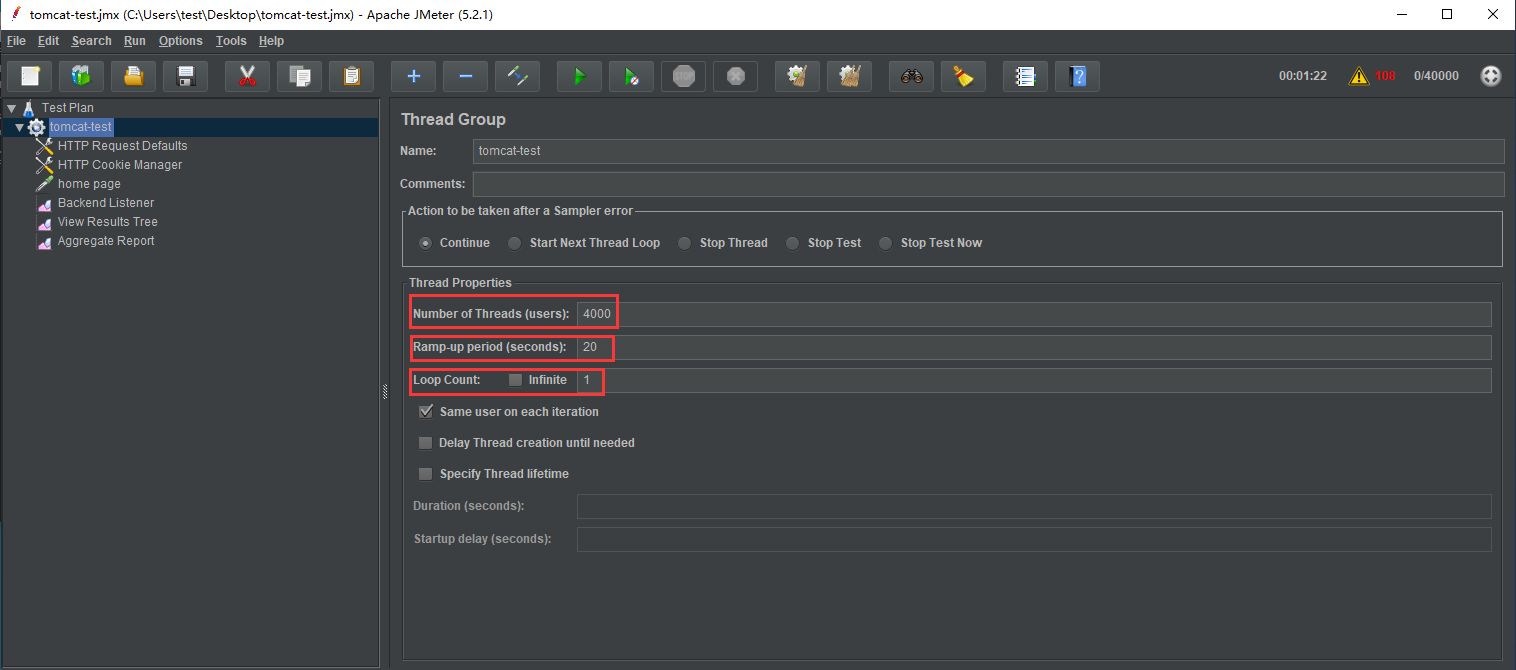This screenshot has height=670, width=1516.
Task: Click the Startup delay (seconds) field
Action: coord(1034,539)
